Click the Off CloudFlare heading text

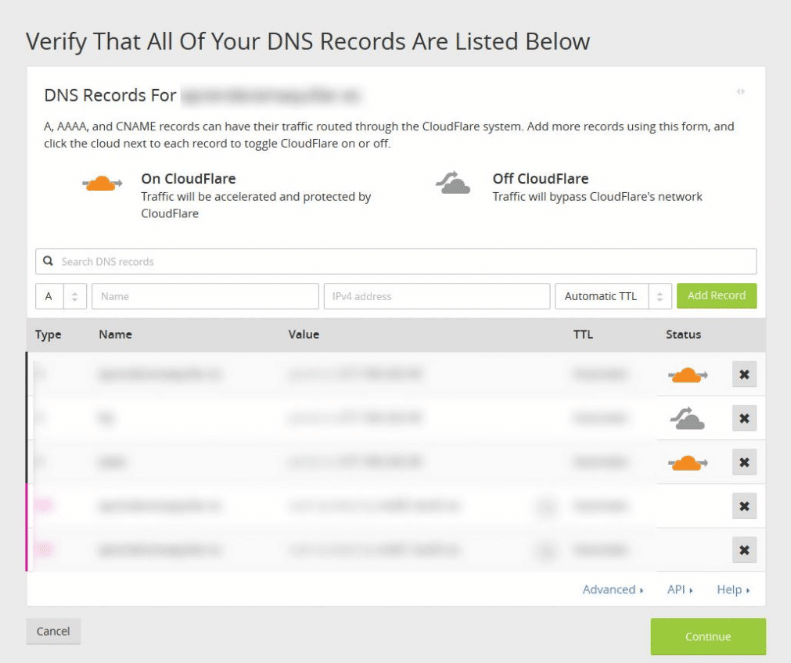540,179
